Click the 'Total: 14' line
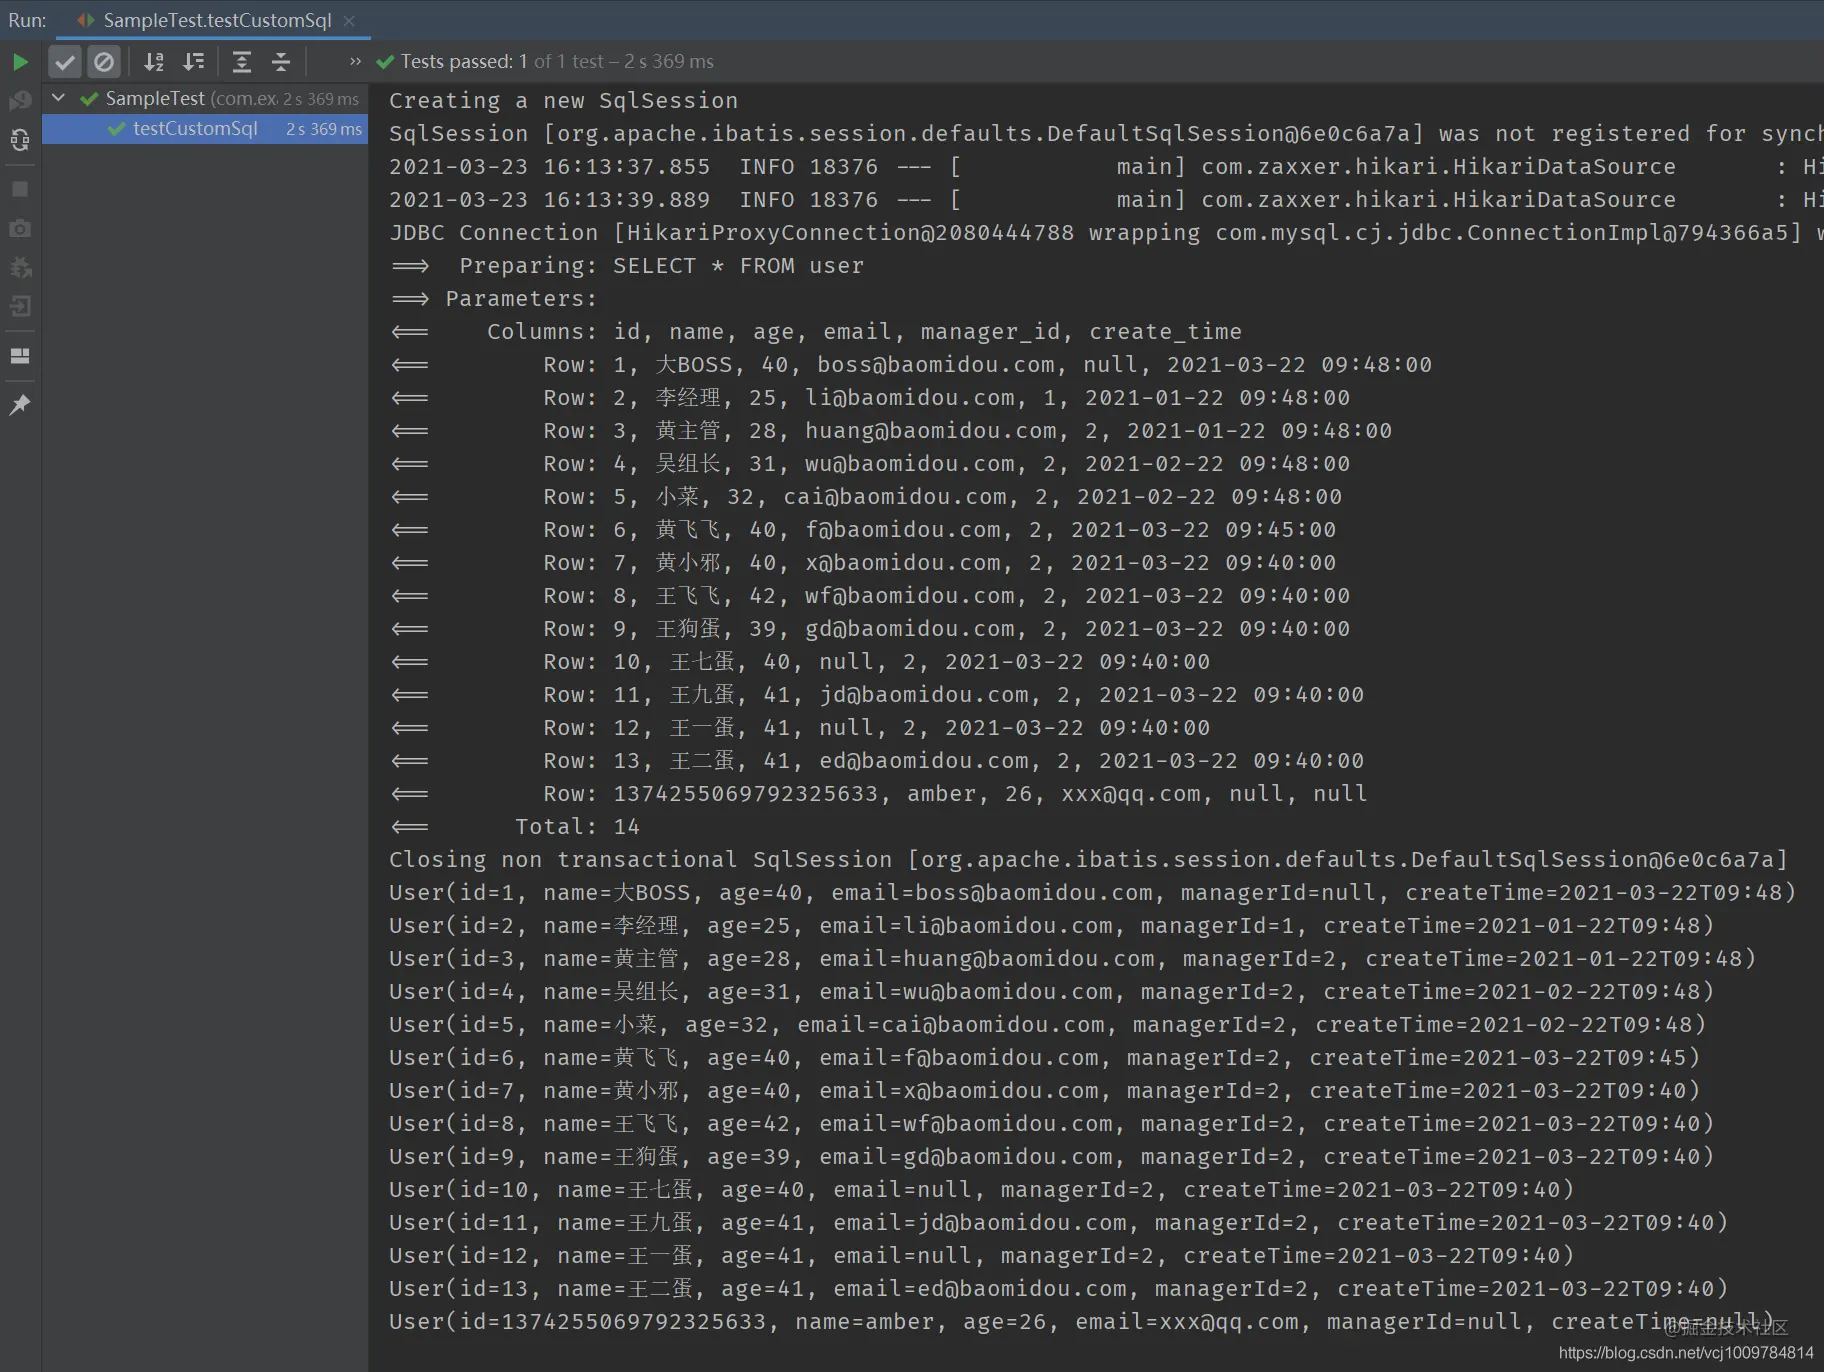This screenshot has width=1824, height=1372. (514, 827)
